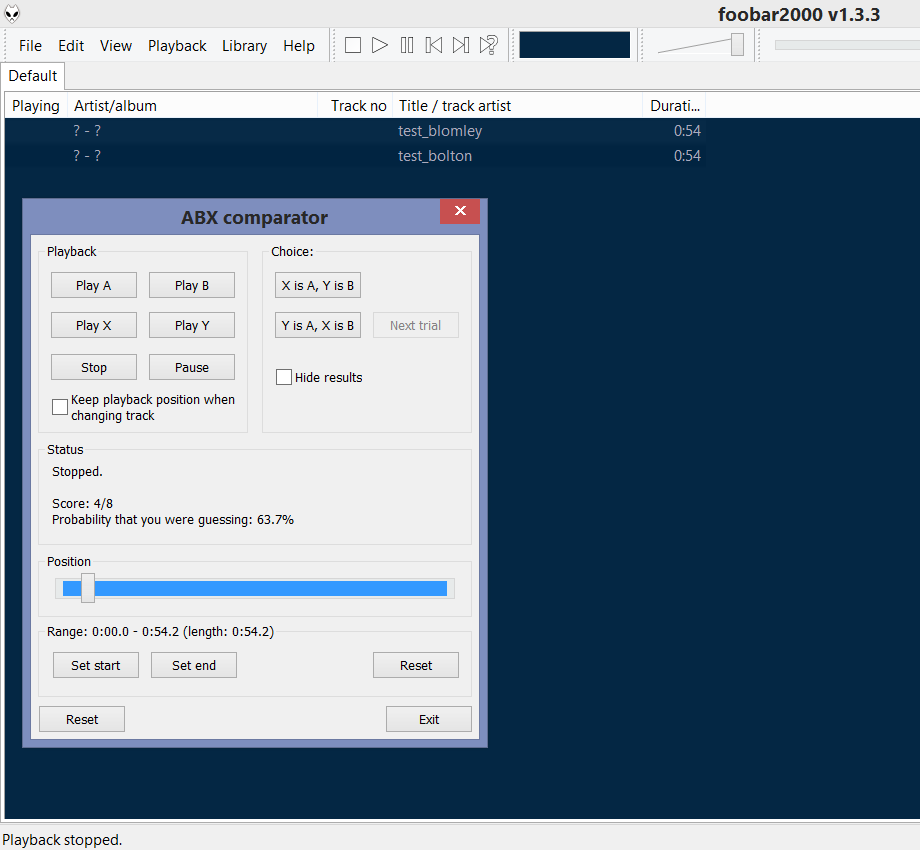The width and height of the screenshot is (920, 850).
Task: Click the Duration column header
Action: pyautogui.click(x=674, y=106)
